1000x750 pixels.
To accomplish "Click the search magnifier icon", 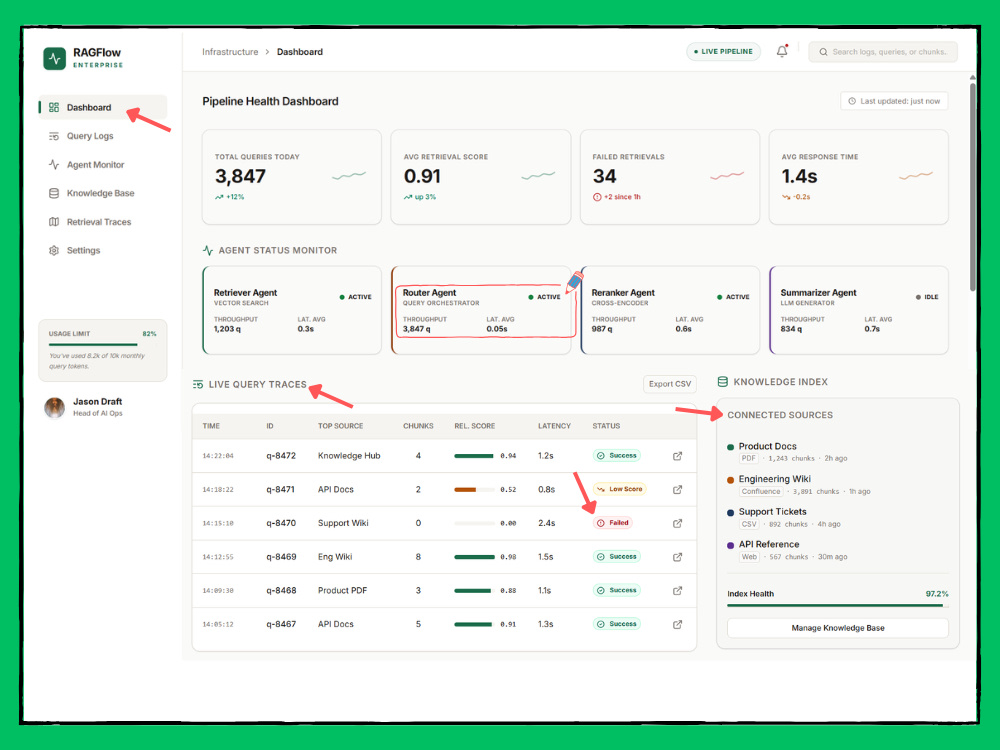I will click(823, 52).
